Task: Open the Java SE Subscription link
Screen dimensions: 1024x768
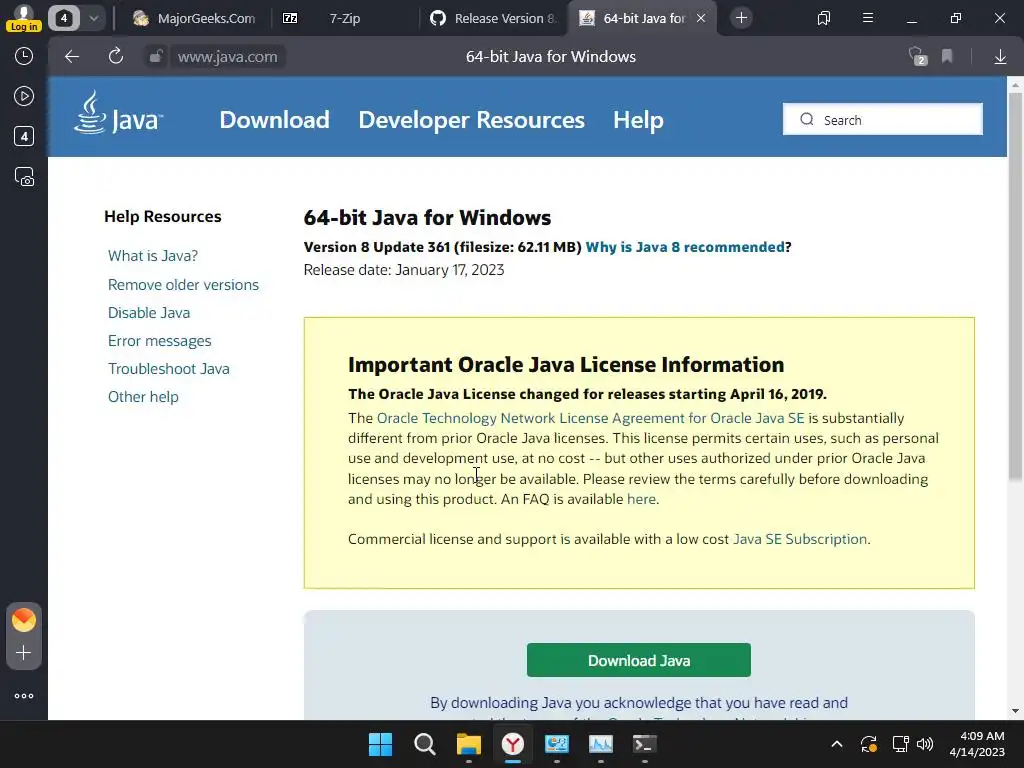Action: (x=800, y=539)
